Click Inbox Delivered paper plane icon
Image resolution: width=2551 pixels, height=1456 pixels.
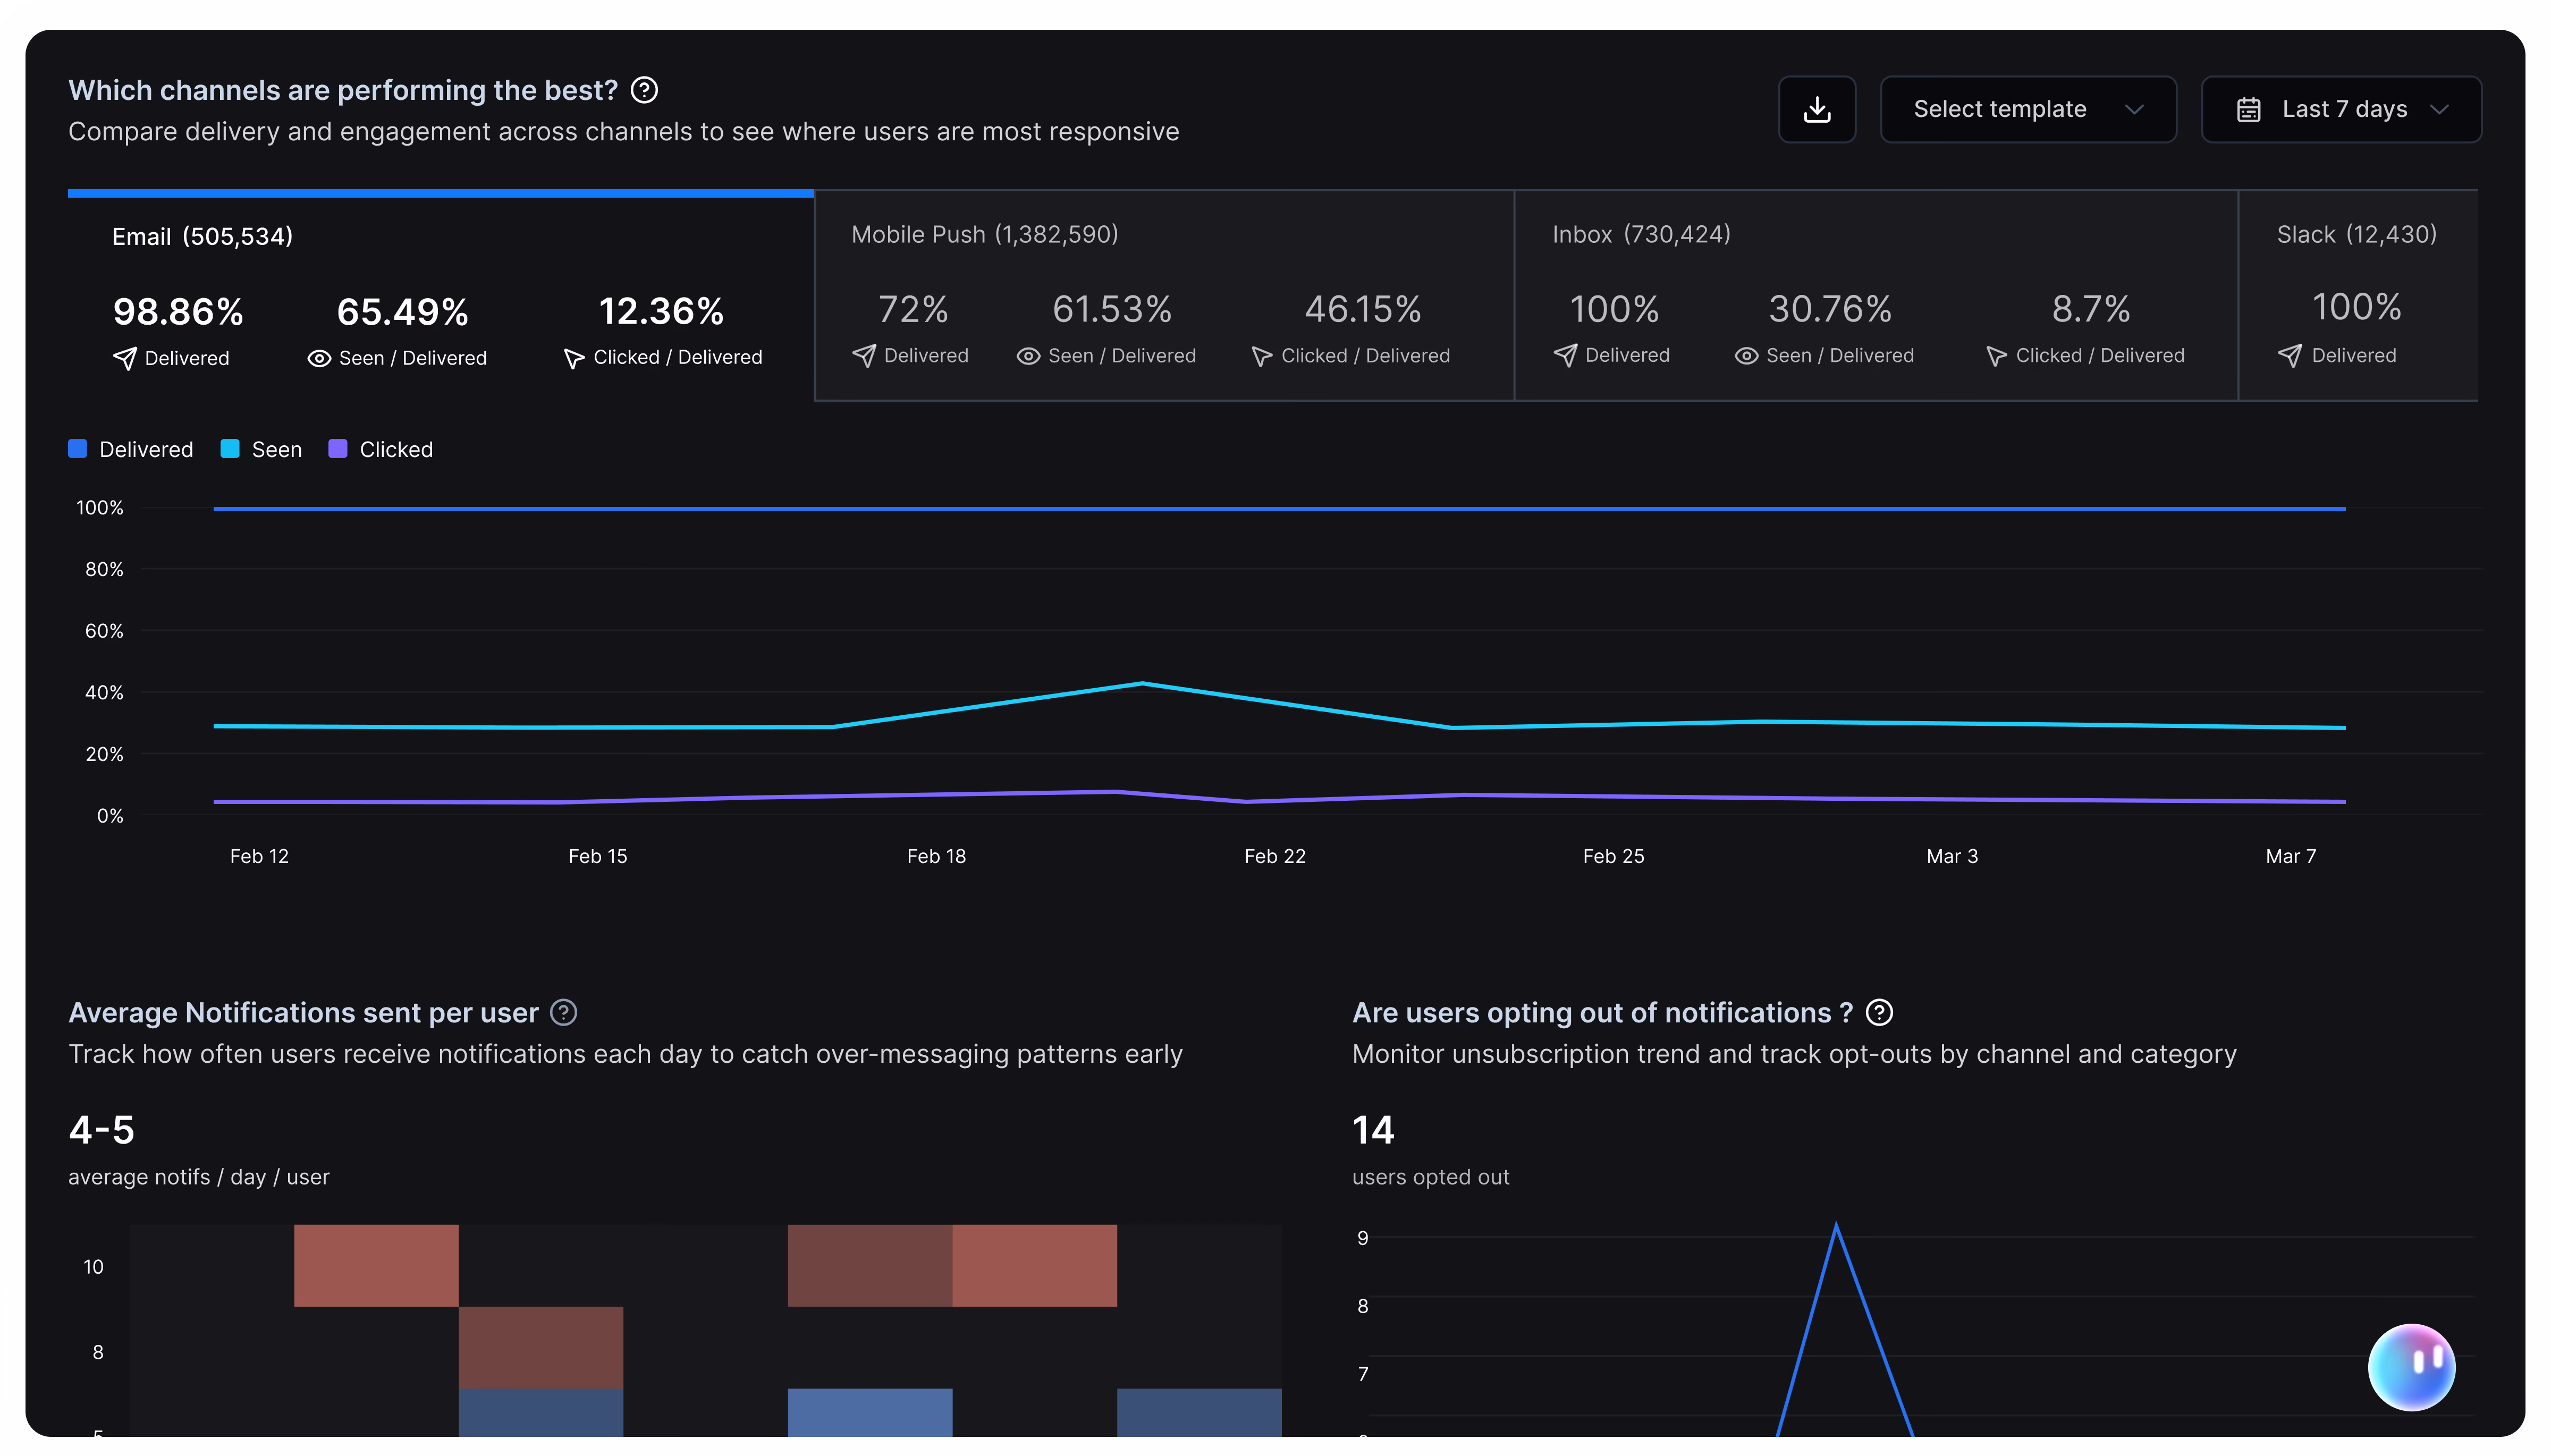coord(1565,356)
